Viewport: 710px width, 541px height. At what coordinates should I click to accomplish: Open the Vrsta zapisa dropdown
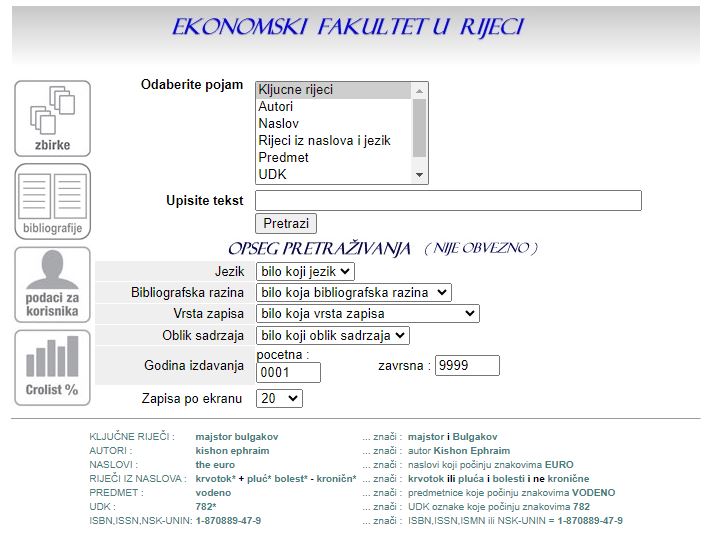(x=367, y=314)
